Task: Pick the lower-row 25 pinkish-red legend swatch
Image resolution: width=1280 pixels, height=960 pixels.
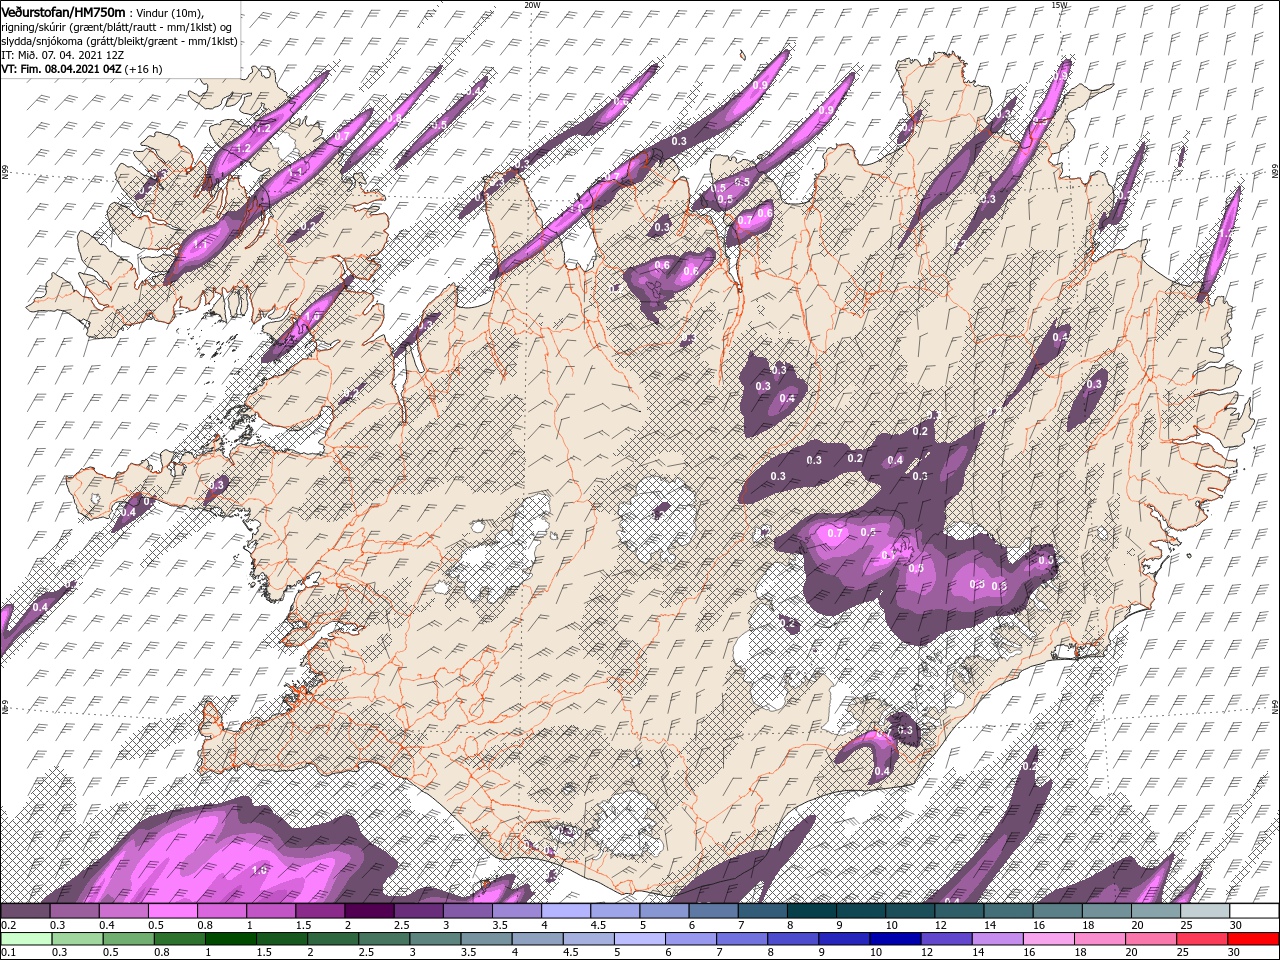Action: [1202, 939]
